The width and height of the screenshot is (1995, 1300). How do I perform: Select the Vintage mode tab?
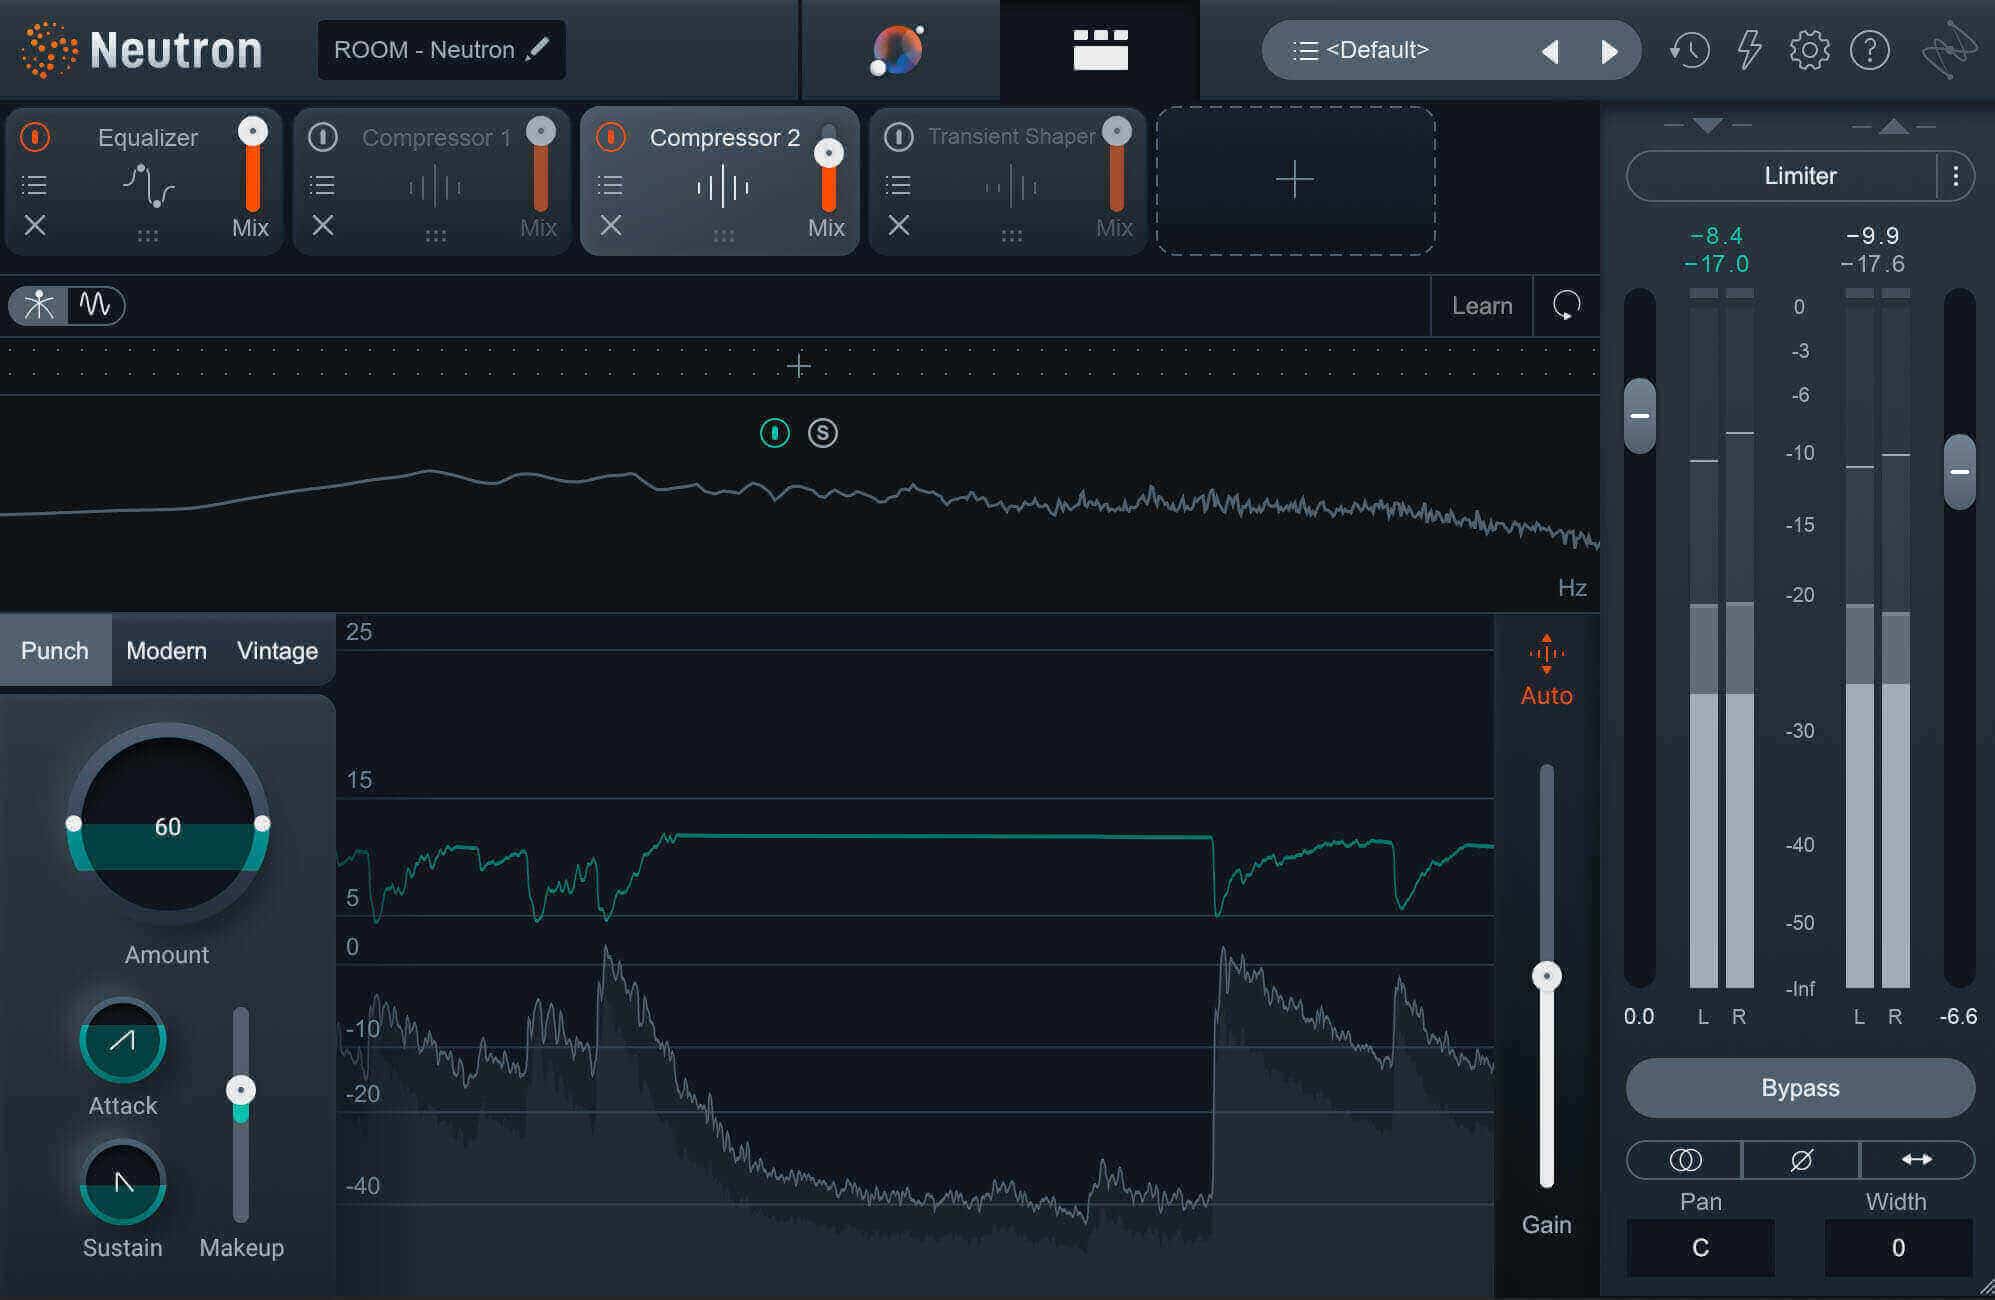click(277, 650)
